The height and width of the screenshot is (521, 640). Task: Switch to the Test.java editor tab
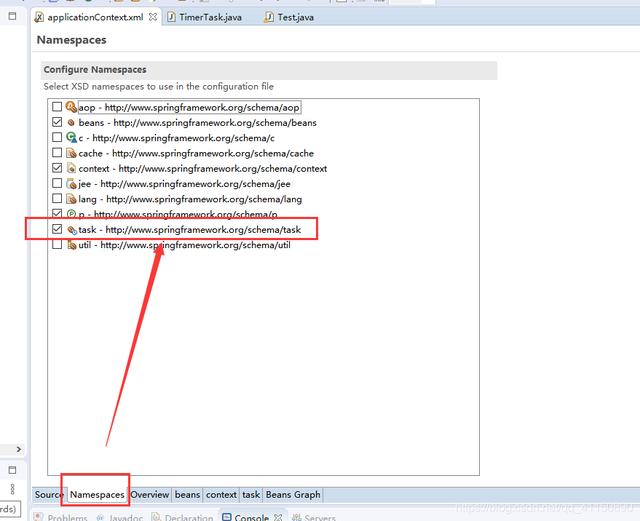(x=289, y=17)
